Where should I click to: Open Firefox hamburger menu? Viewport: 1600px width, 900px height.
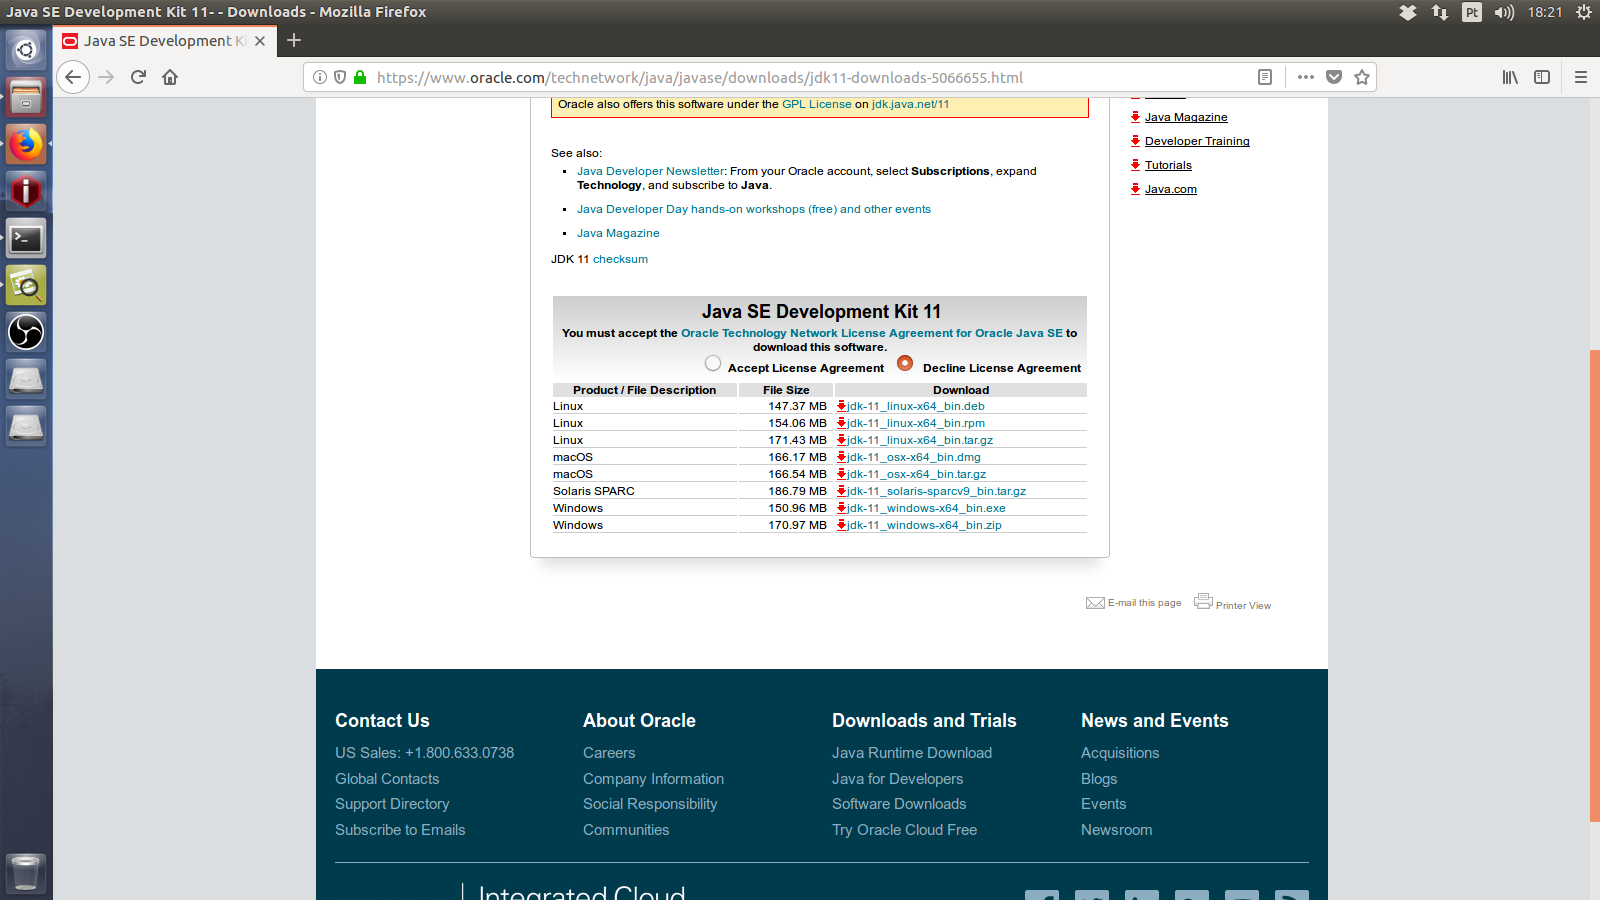[1581, 77]
